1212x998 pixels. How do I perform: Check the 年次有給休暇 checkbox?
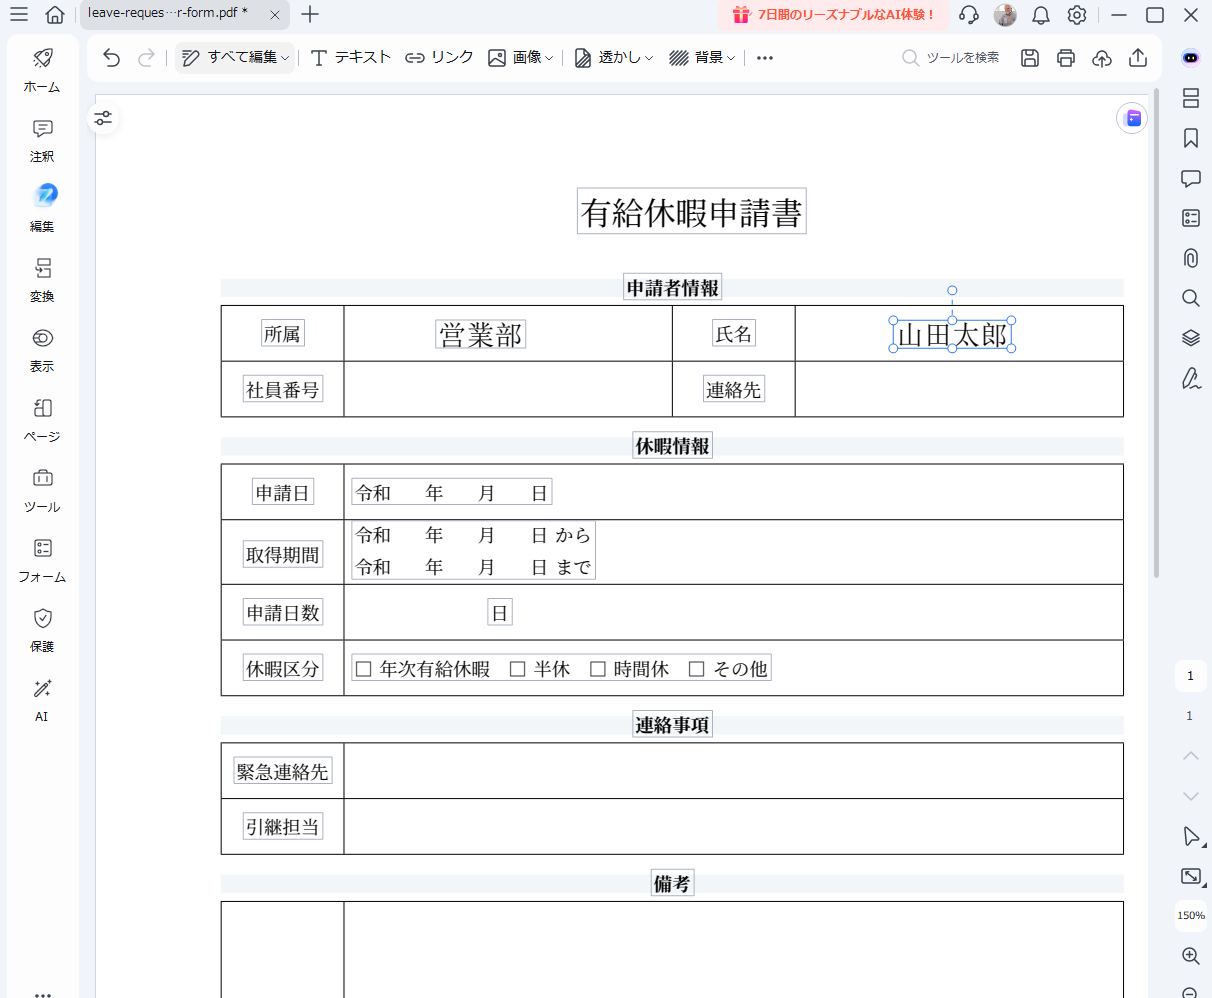[364, 669]
